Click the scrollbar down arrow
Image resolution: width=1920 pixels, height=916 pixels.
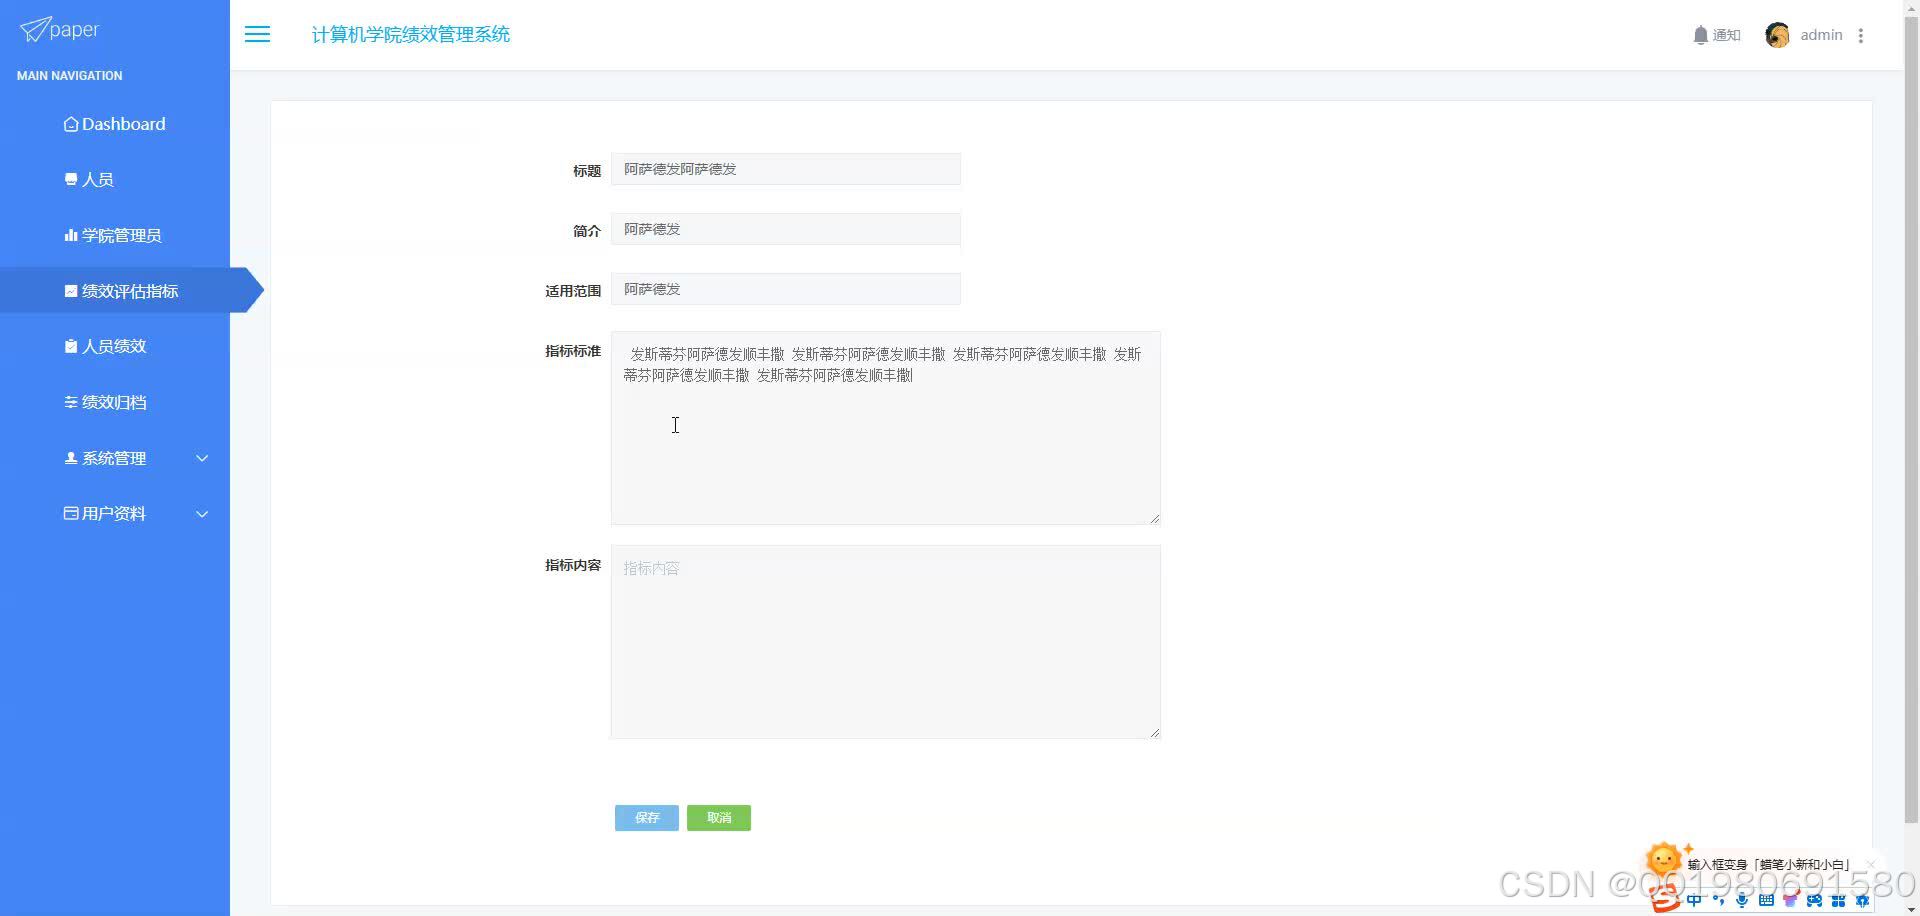(1911, 910)
